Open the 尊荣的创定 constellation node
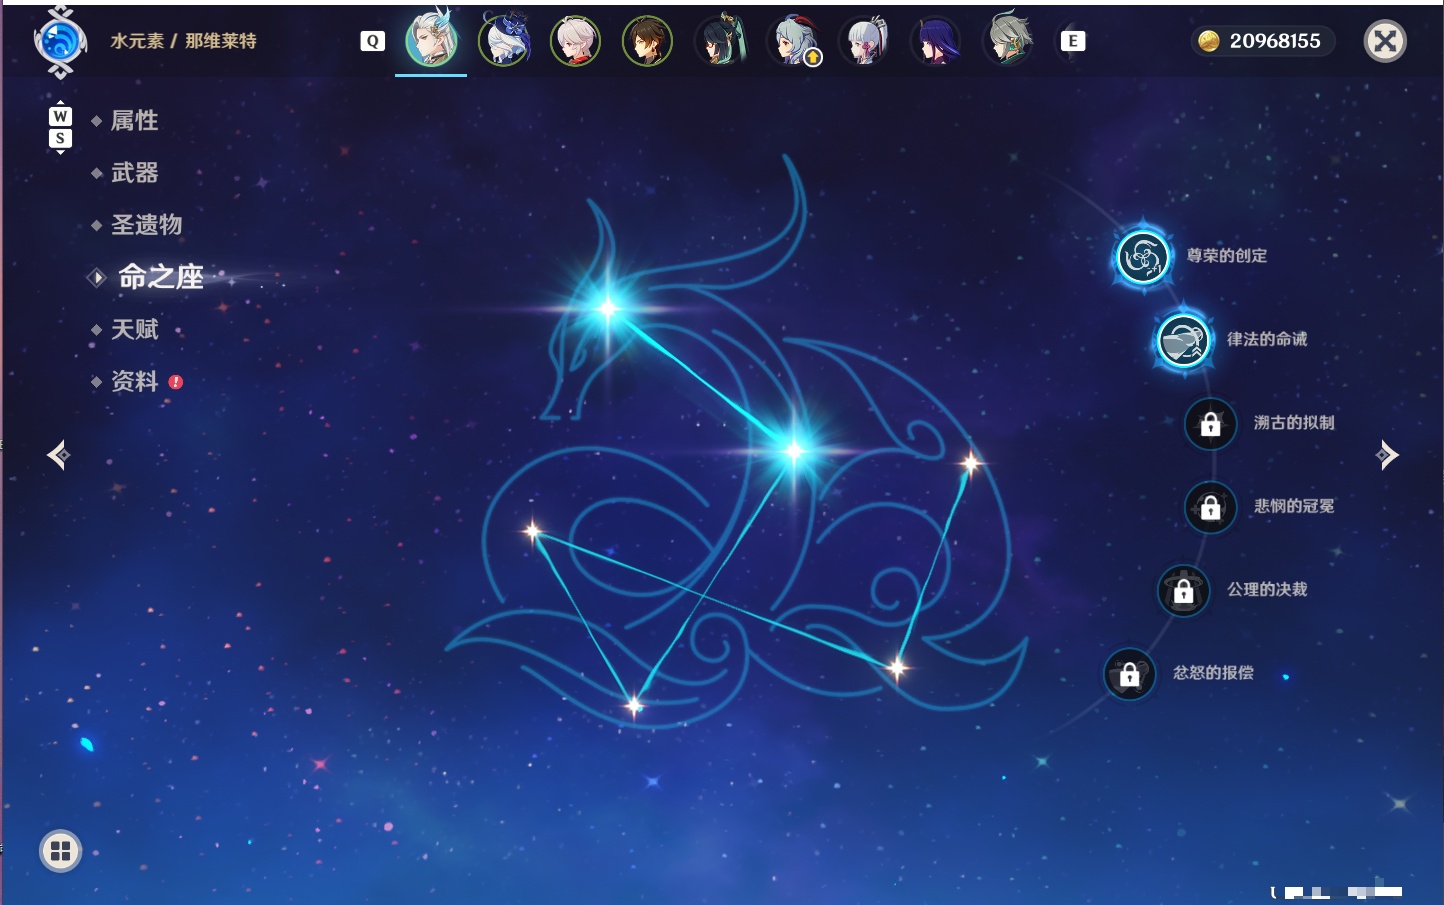 (1142, 257)
